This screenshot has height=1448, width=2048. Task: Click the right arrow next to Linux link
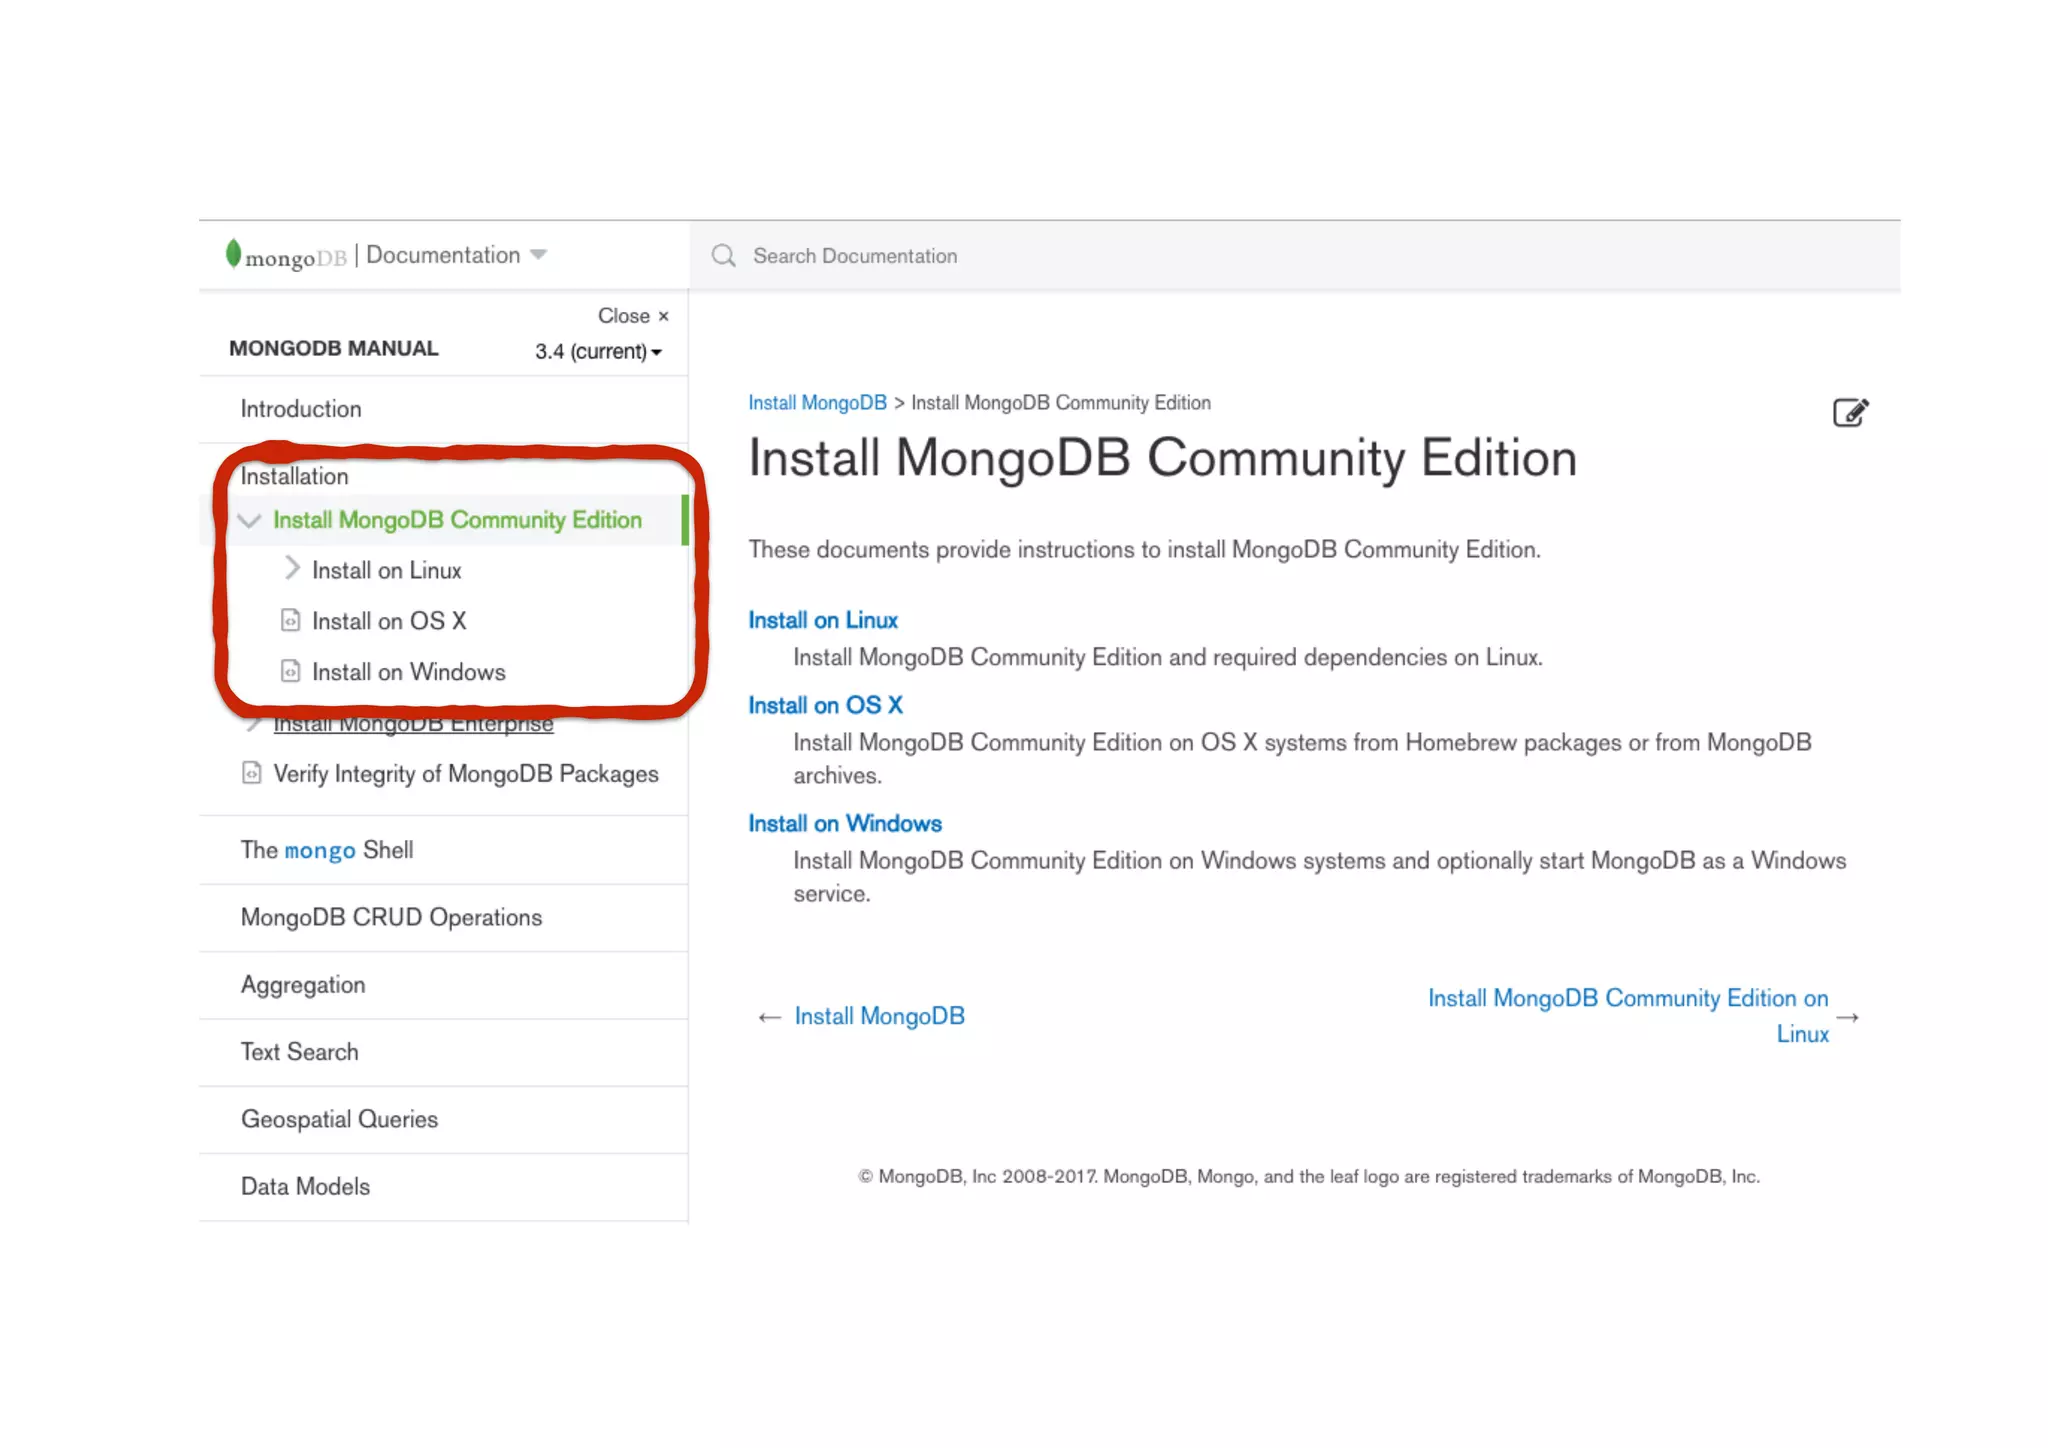[1847, 1017]
